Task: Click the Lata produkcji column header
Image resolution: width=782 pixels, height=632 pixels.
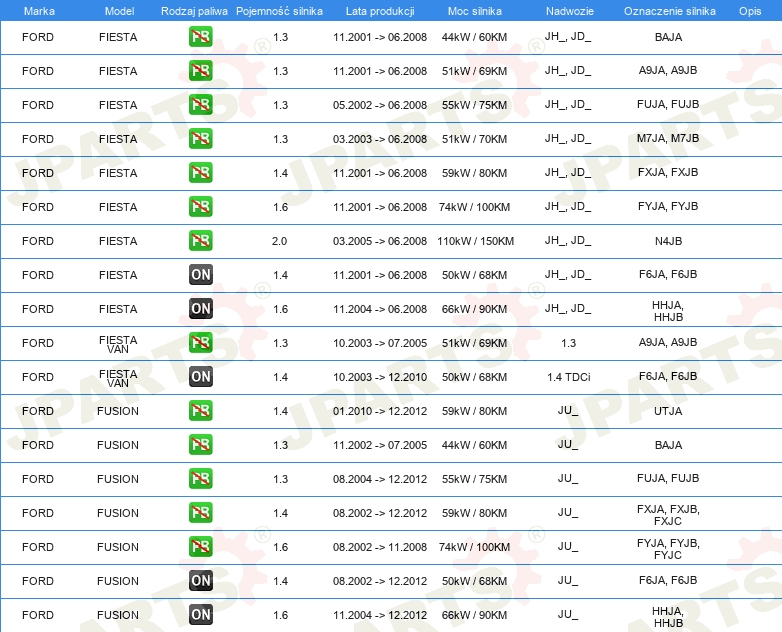Action: tap(380, 11)
